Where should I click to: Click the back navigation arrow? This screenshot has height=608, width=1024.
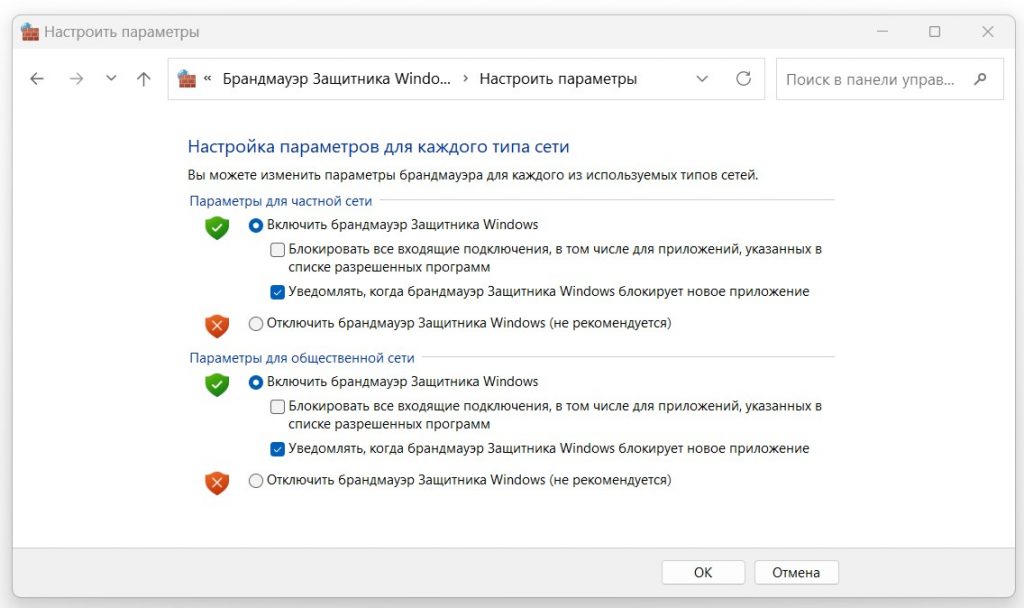pyautogui.click(x=37, y=79)
